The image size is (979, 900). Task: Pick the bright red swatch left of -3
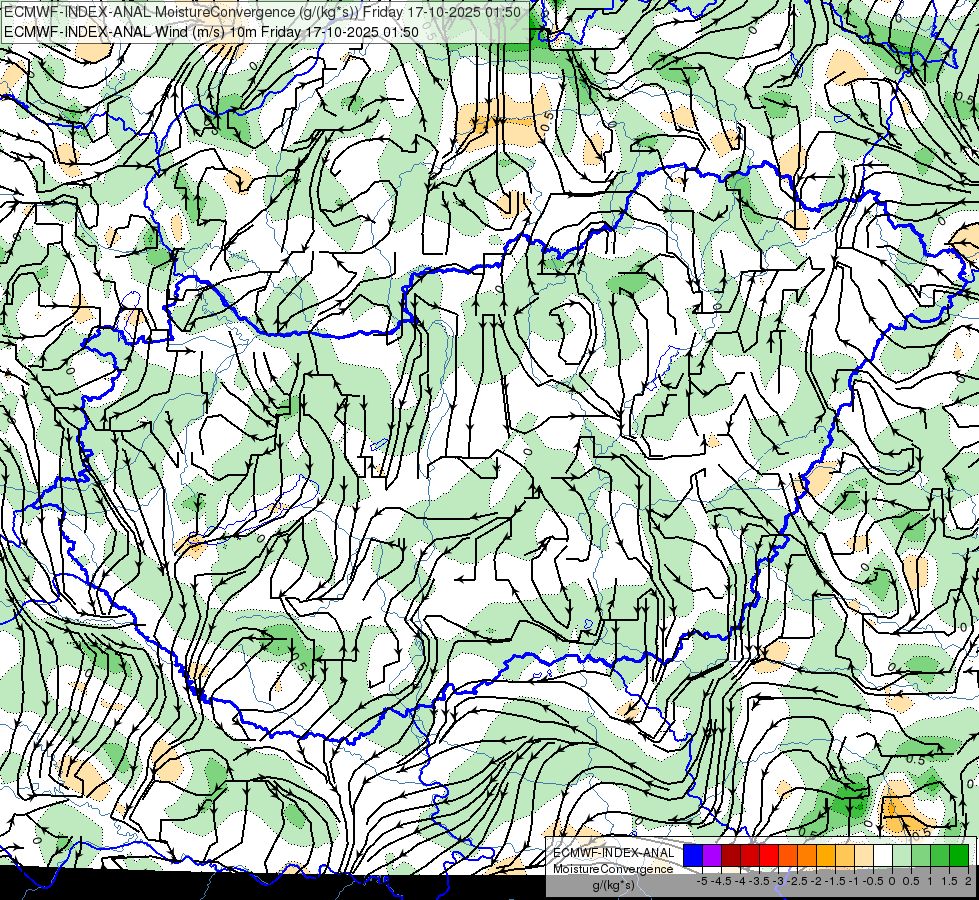click(x=769, y=855)
